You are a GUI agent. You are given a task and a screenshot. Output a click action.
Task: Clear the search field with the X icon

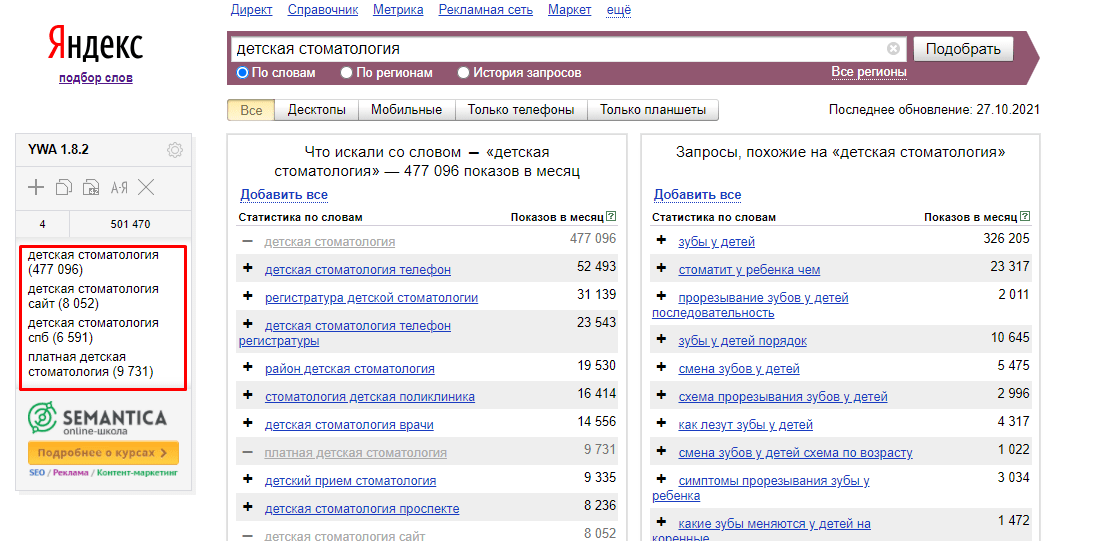[893, 49]
